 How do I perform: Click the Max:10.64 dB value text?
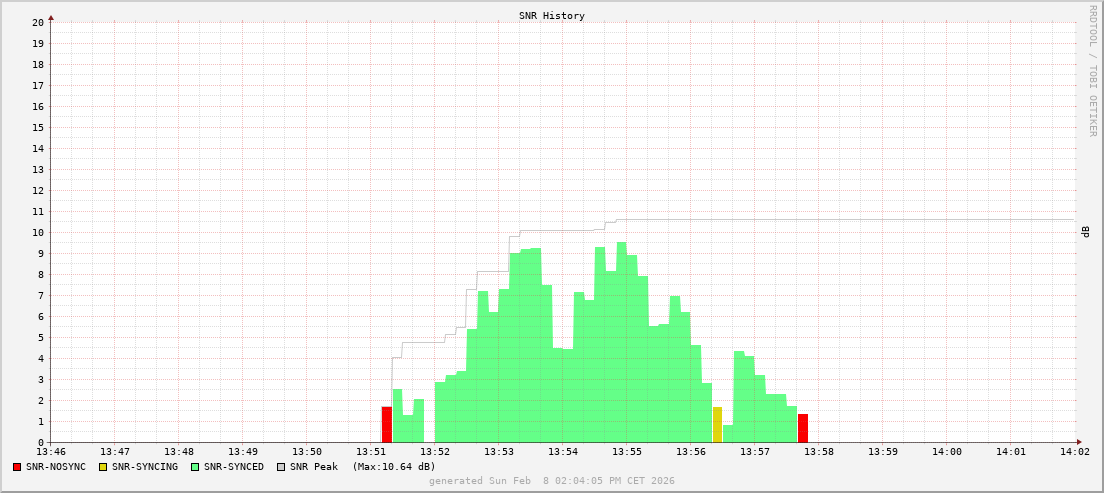coord(393,467)
